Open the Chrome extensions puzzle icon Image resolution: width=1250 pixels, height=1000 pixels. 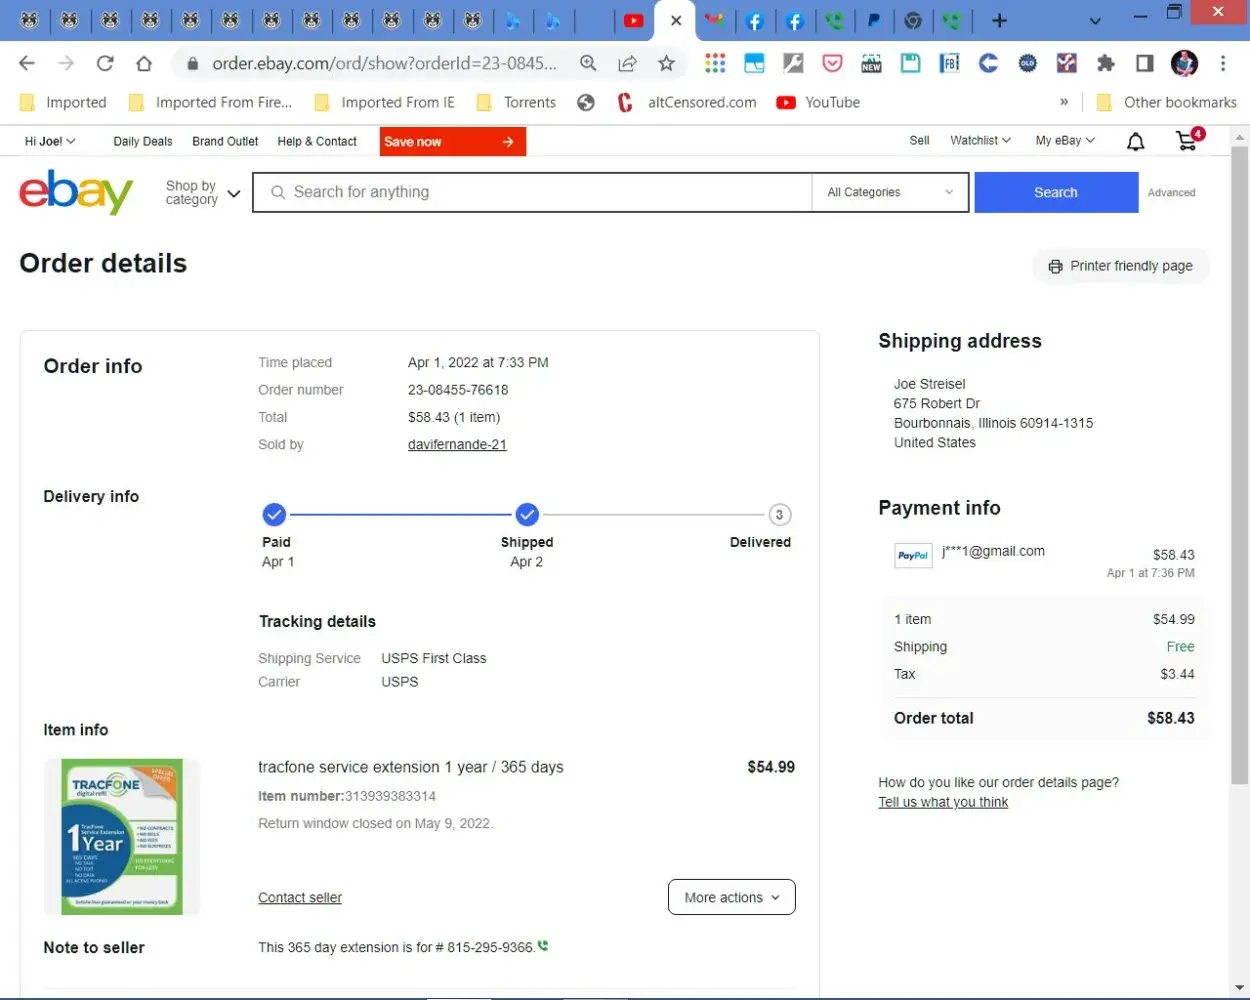point(1105,64)
